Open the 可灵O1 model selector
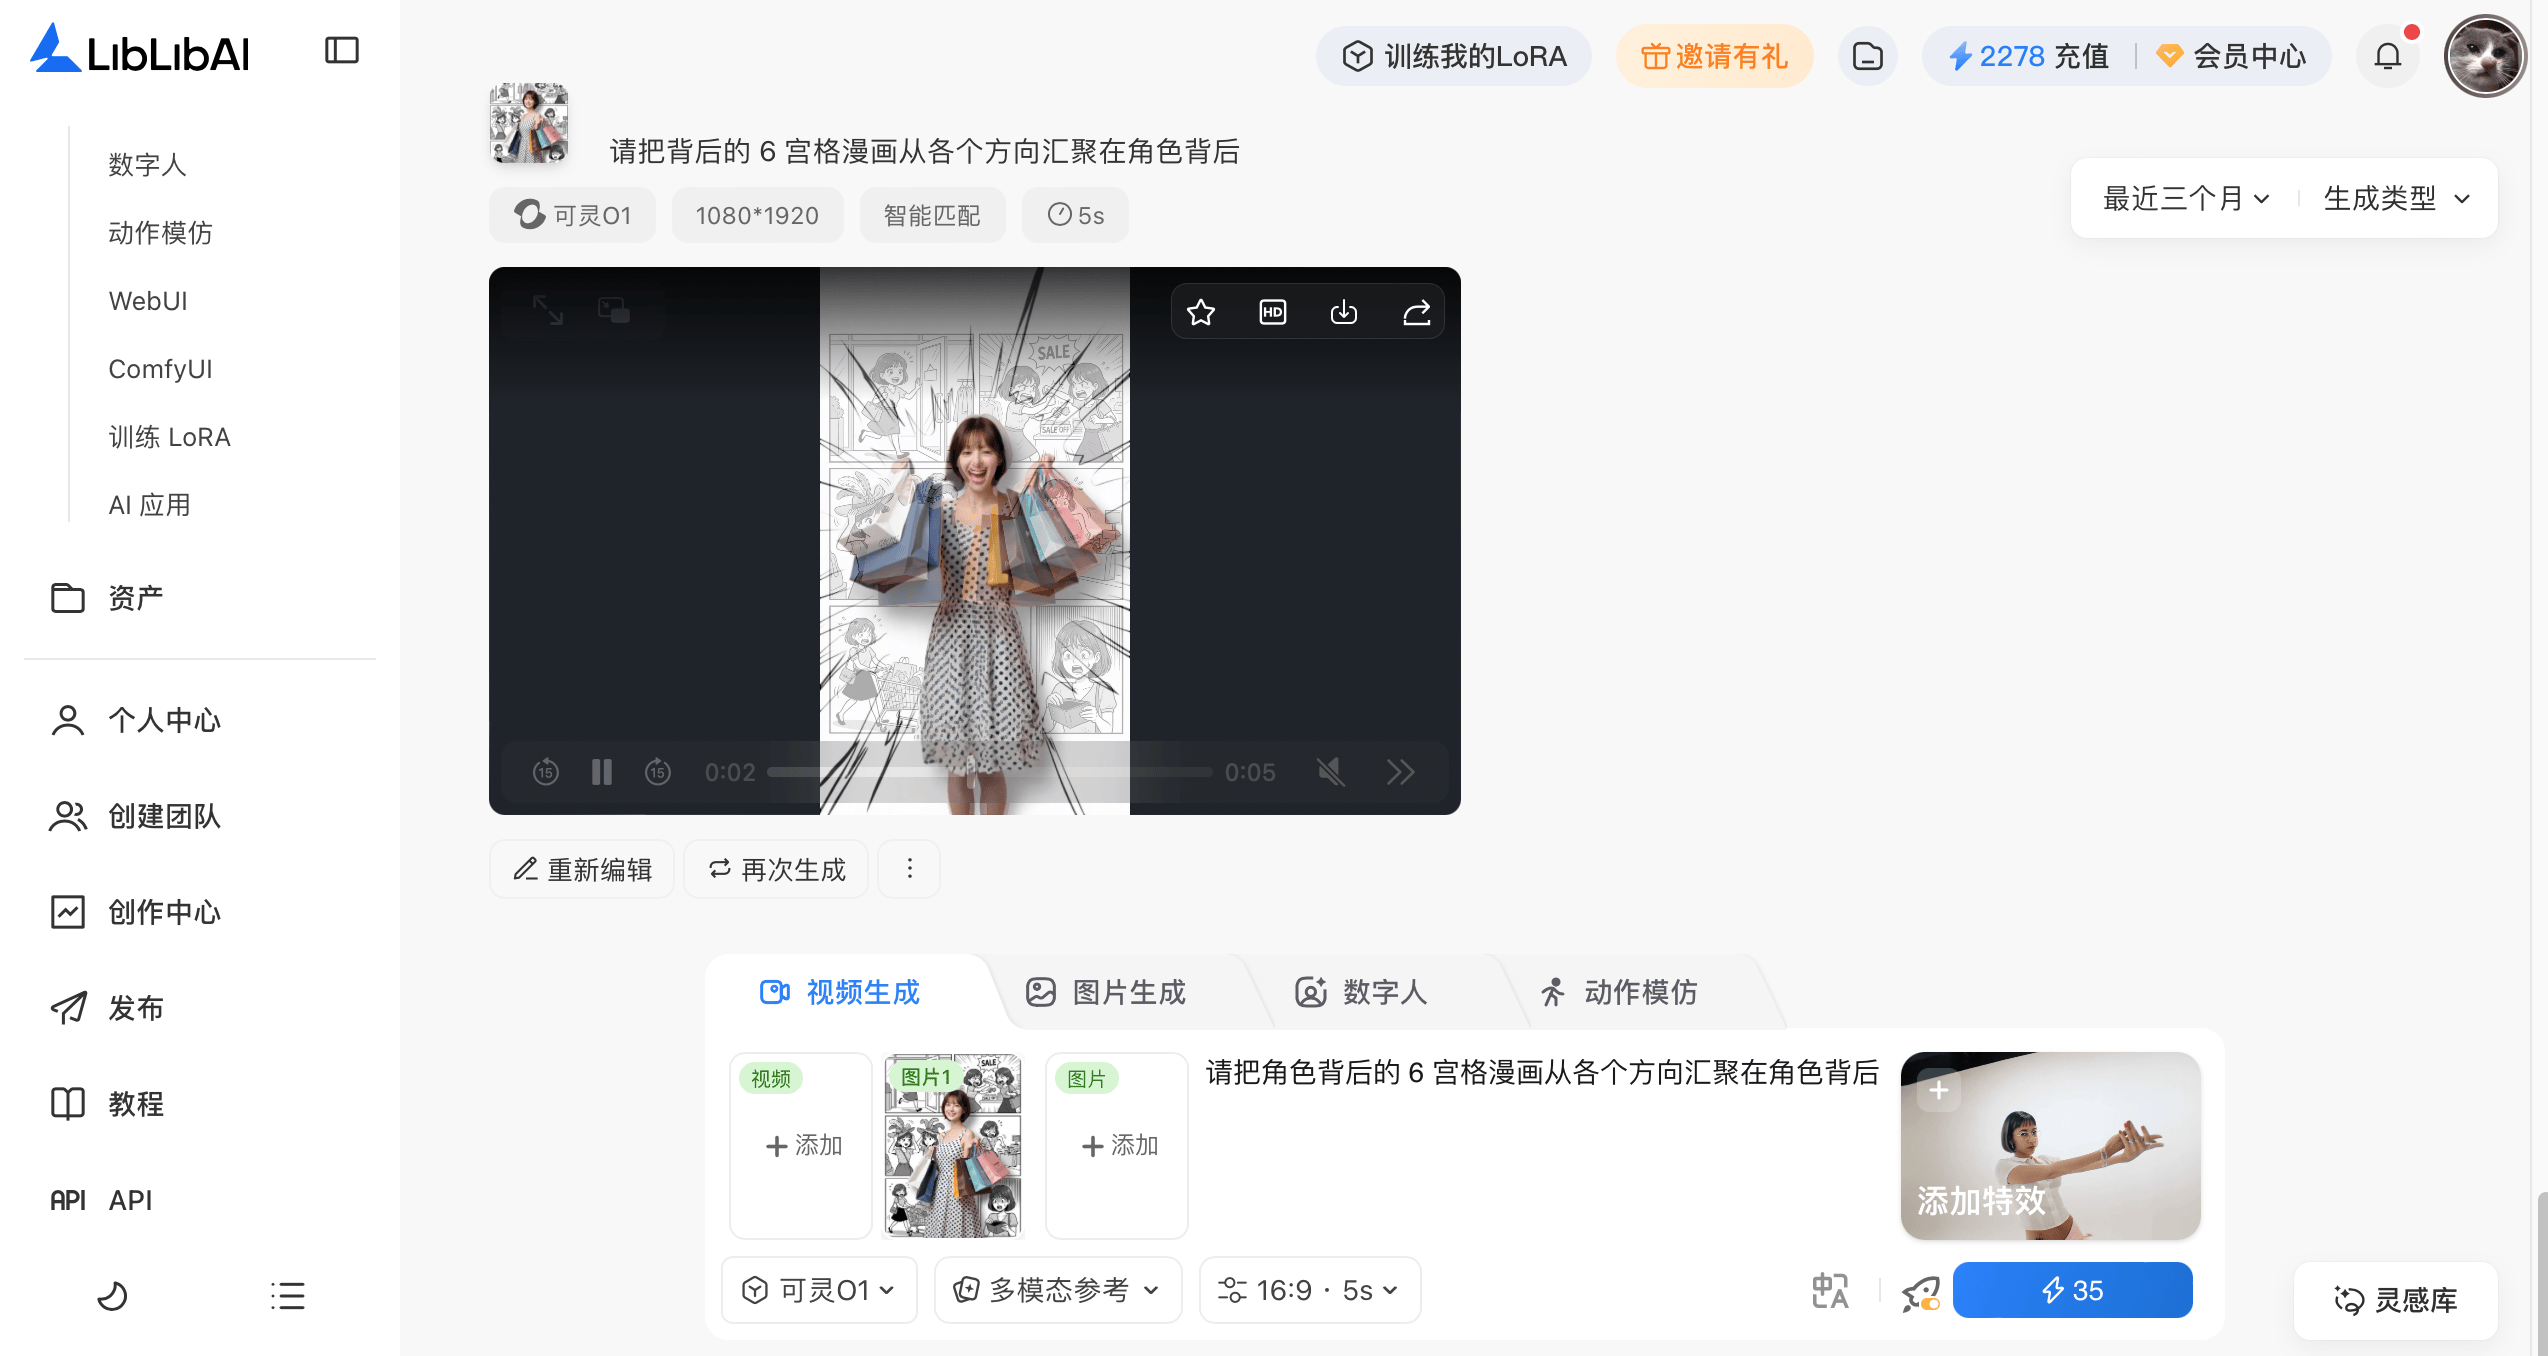Image resolution: width=2548 pixels, height=1356 pixels. click(x=818, y=1290)
